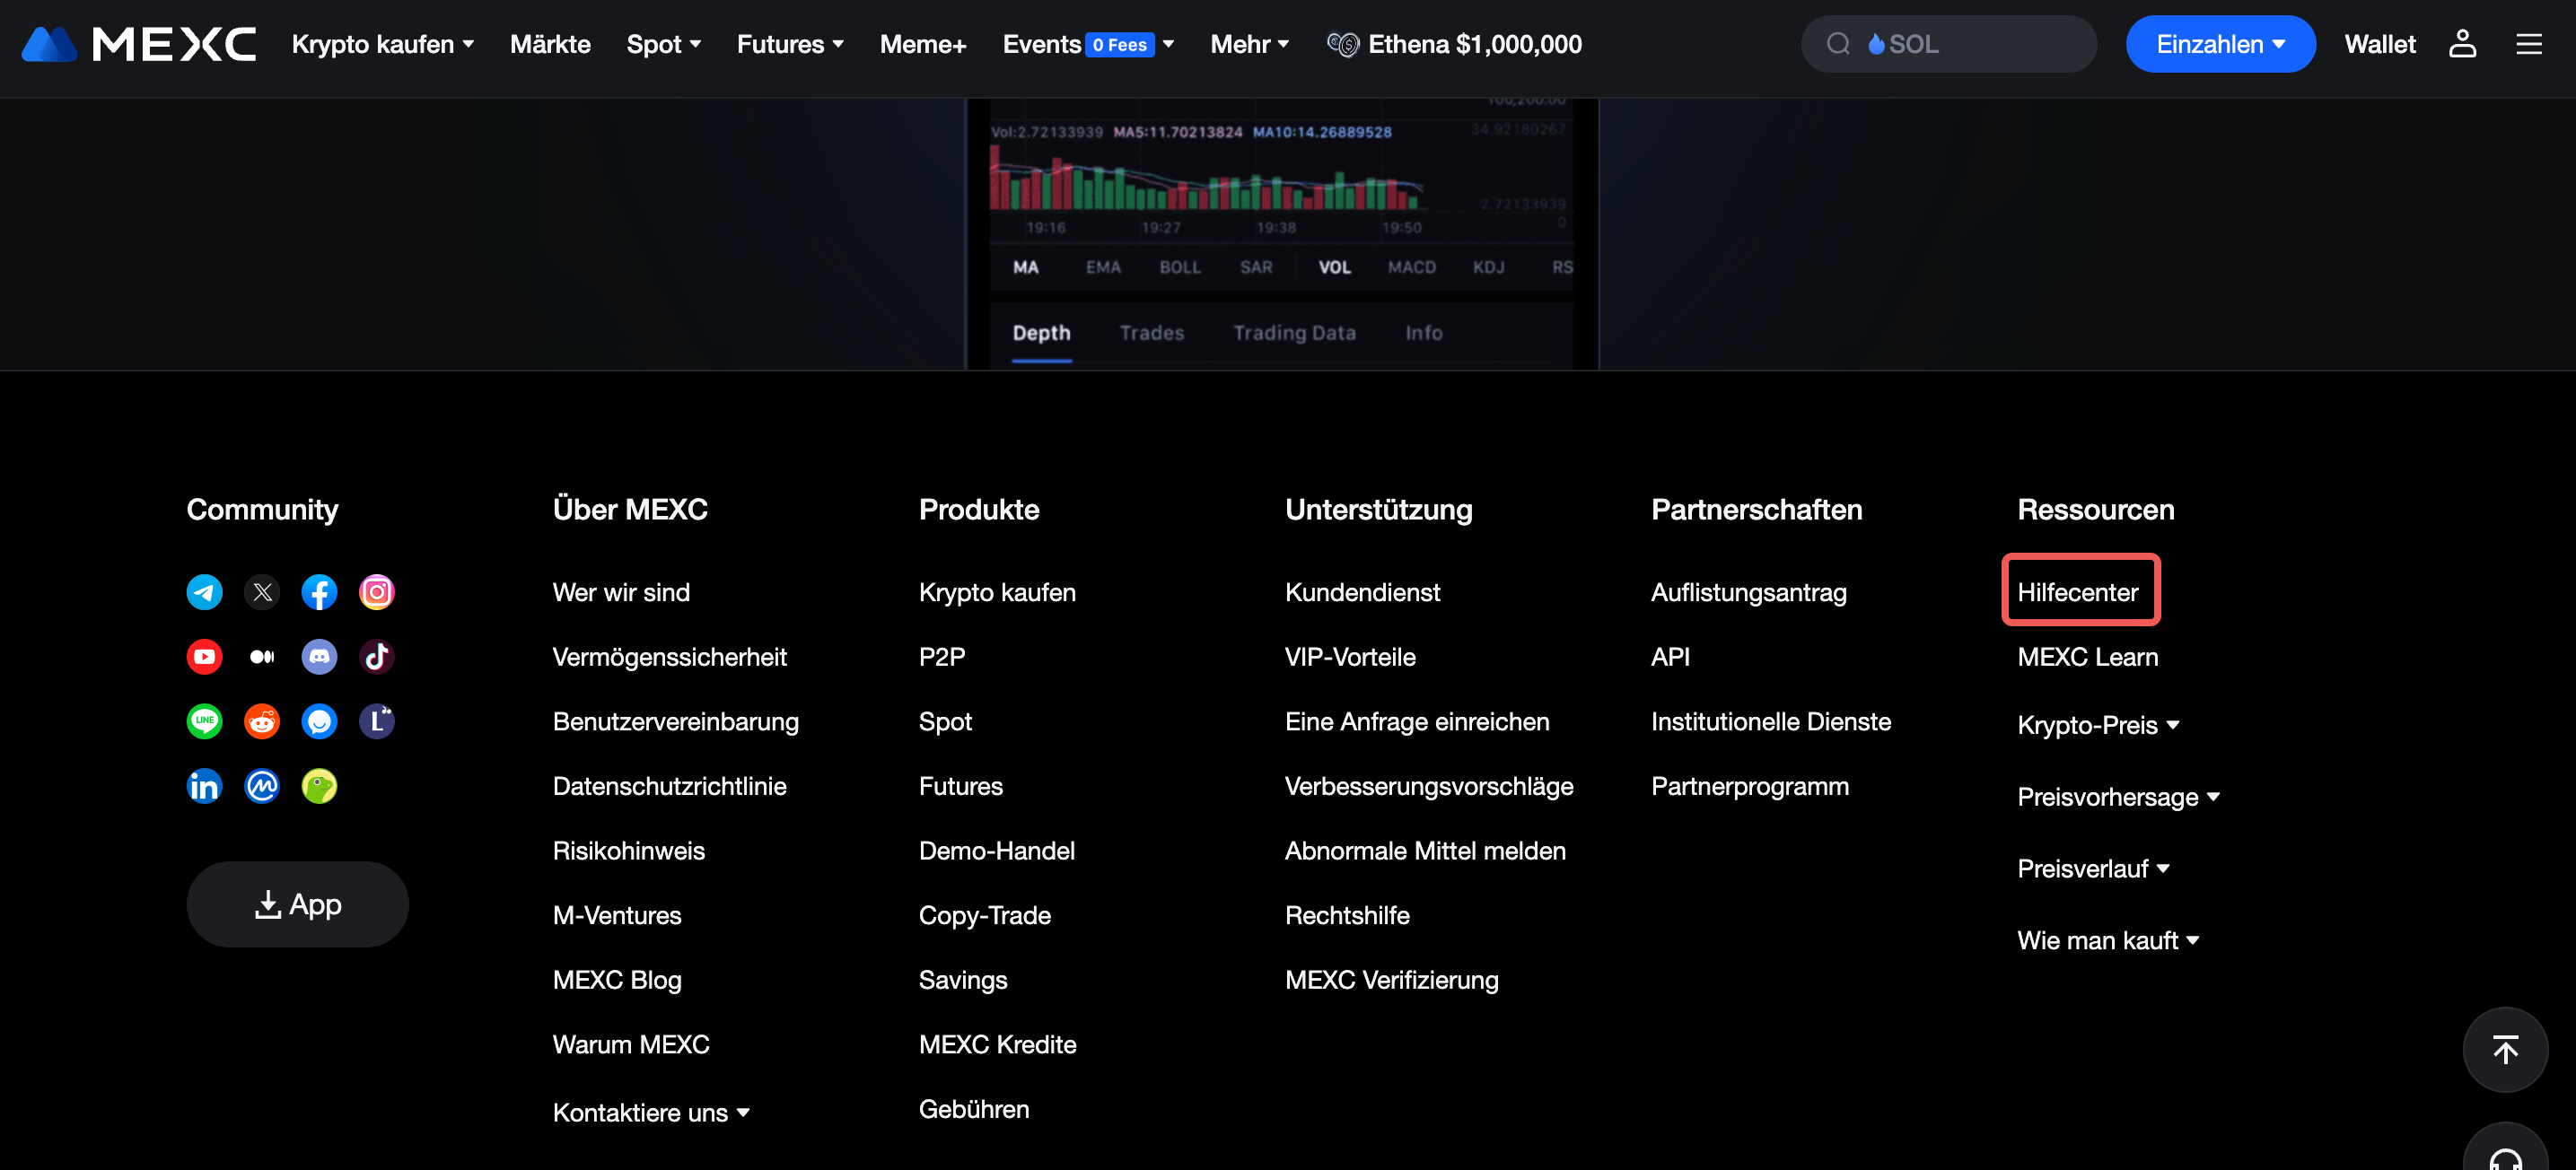Expand the Krypto kaufen menu

[383, 44]
